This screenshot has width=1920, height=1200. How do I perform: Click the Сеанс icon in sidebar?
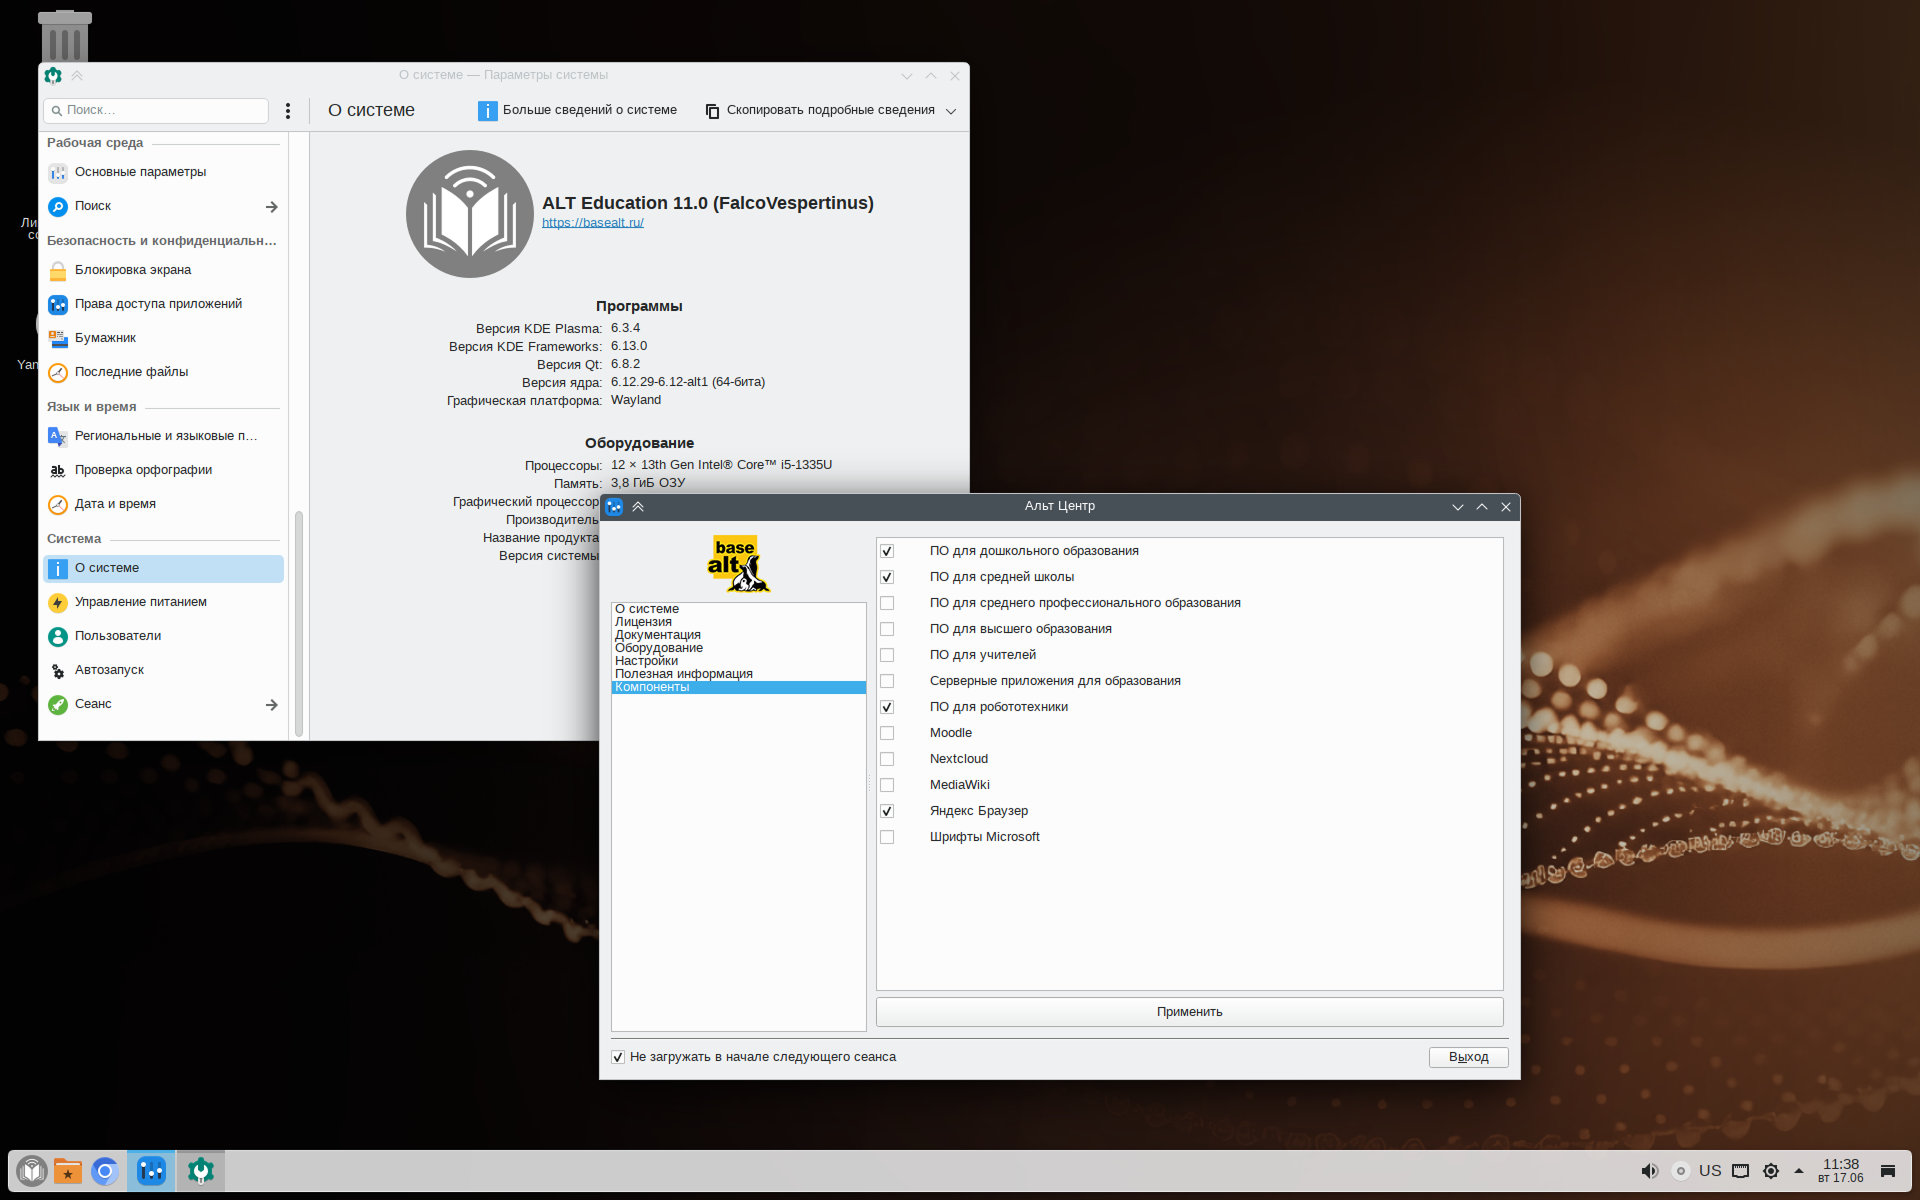tap(58, 705)
